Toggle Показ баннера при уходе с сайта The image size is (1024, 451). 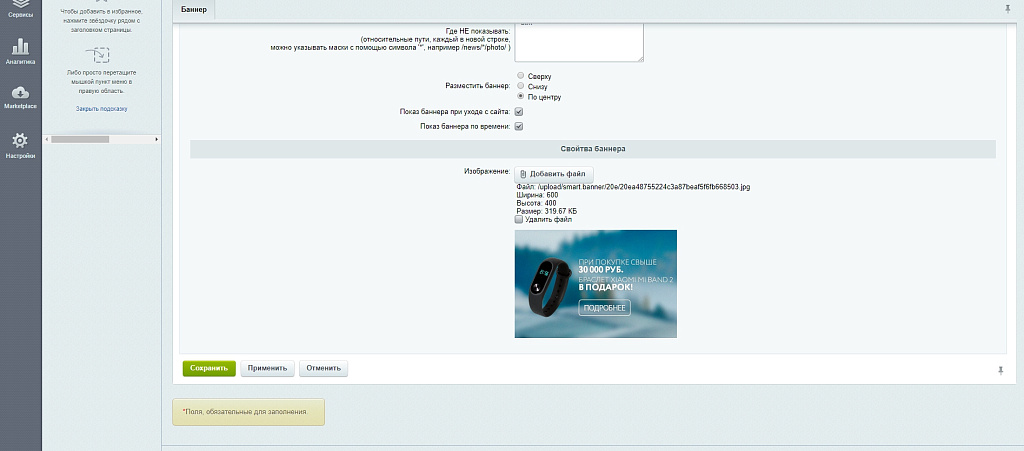519,112
